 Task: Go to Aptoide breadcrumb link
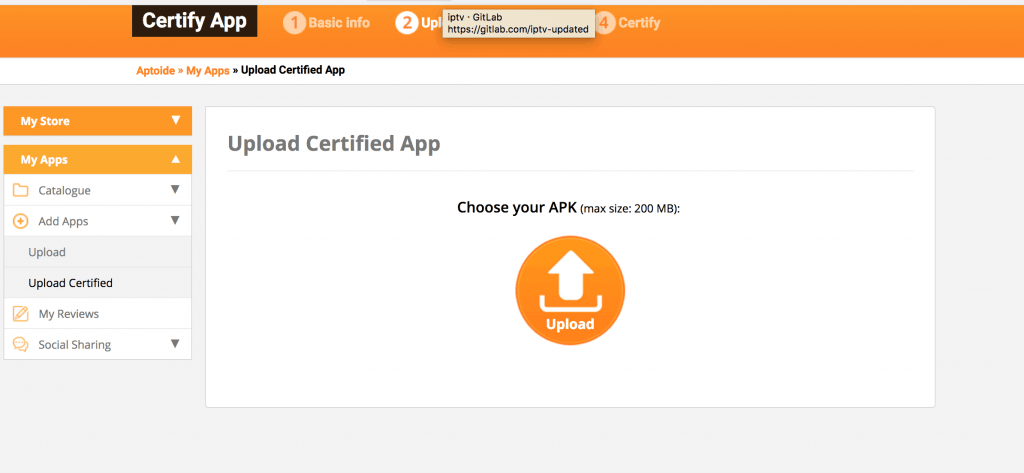pyautogui.click(x=155, y=71)
